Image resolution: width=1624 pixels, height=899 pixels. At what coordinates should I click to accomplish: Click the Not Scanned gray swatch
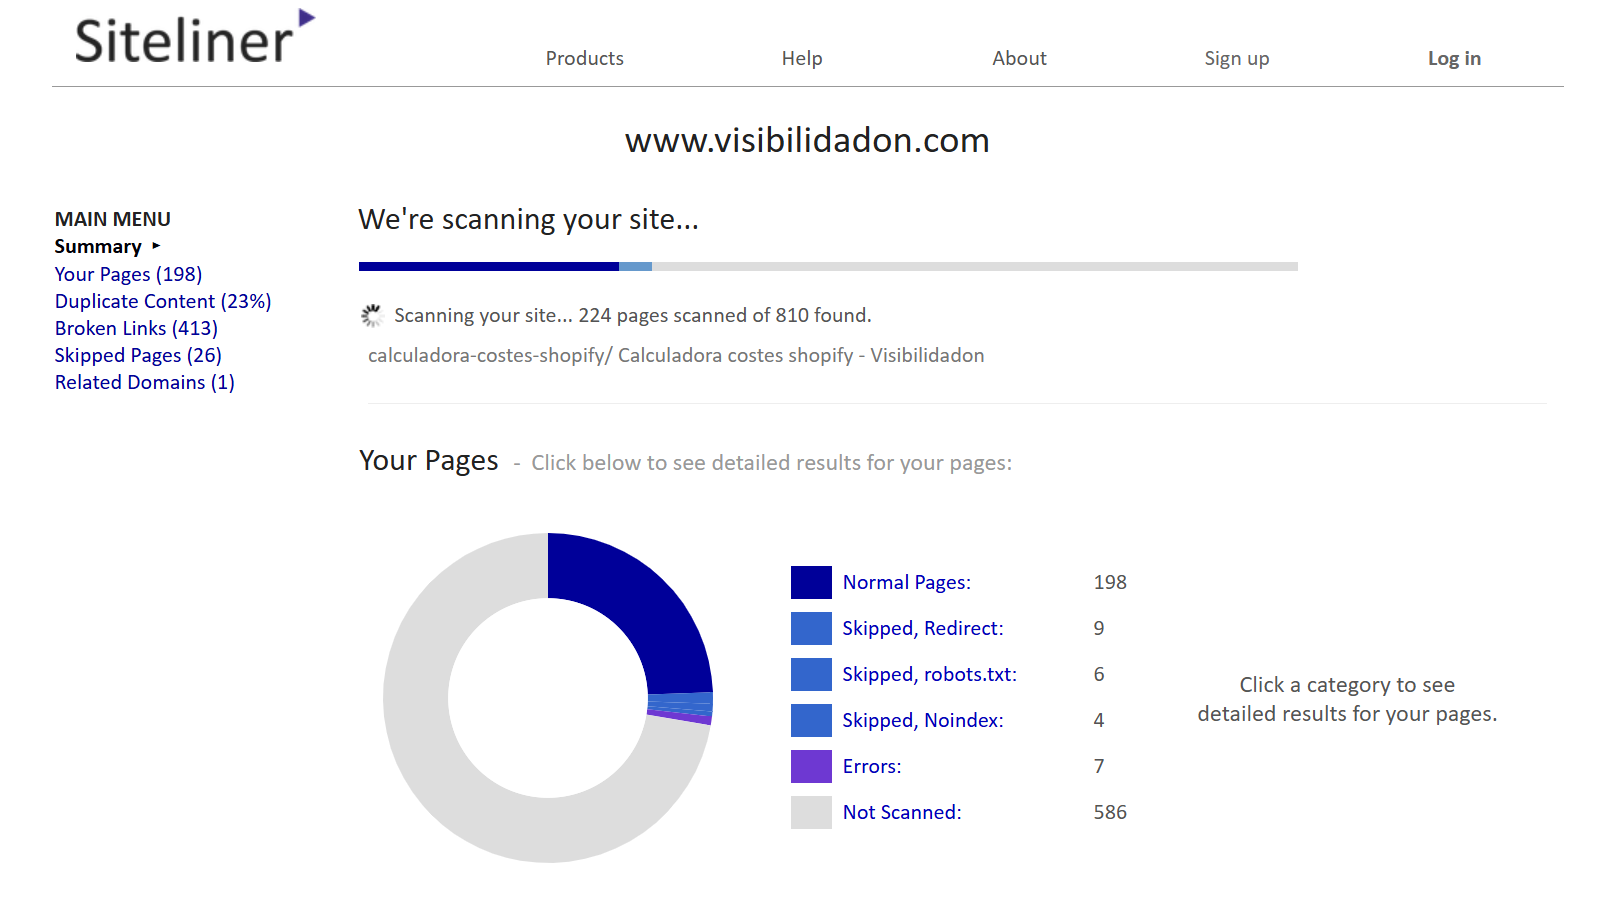point(811,812)
